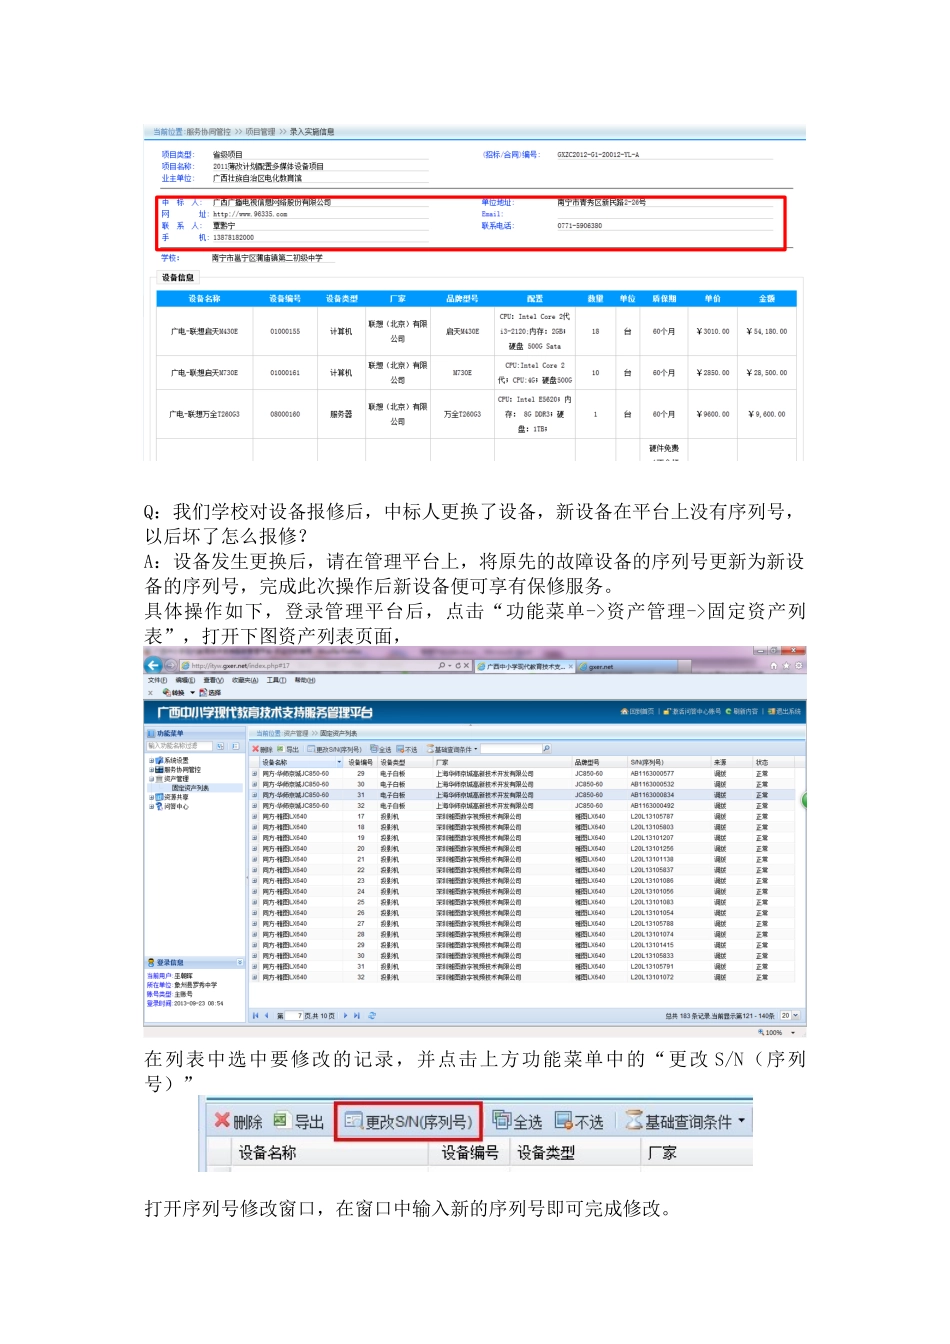This screenshot has width=950, height=1344.
Task: Go to previous page of asset list
Action: pyautogui.click(x=267, y=1015)
